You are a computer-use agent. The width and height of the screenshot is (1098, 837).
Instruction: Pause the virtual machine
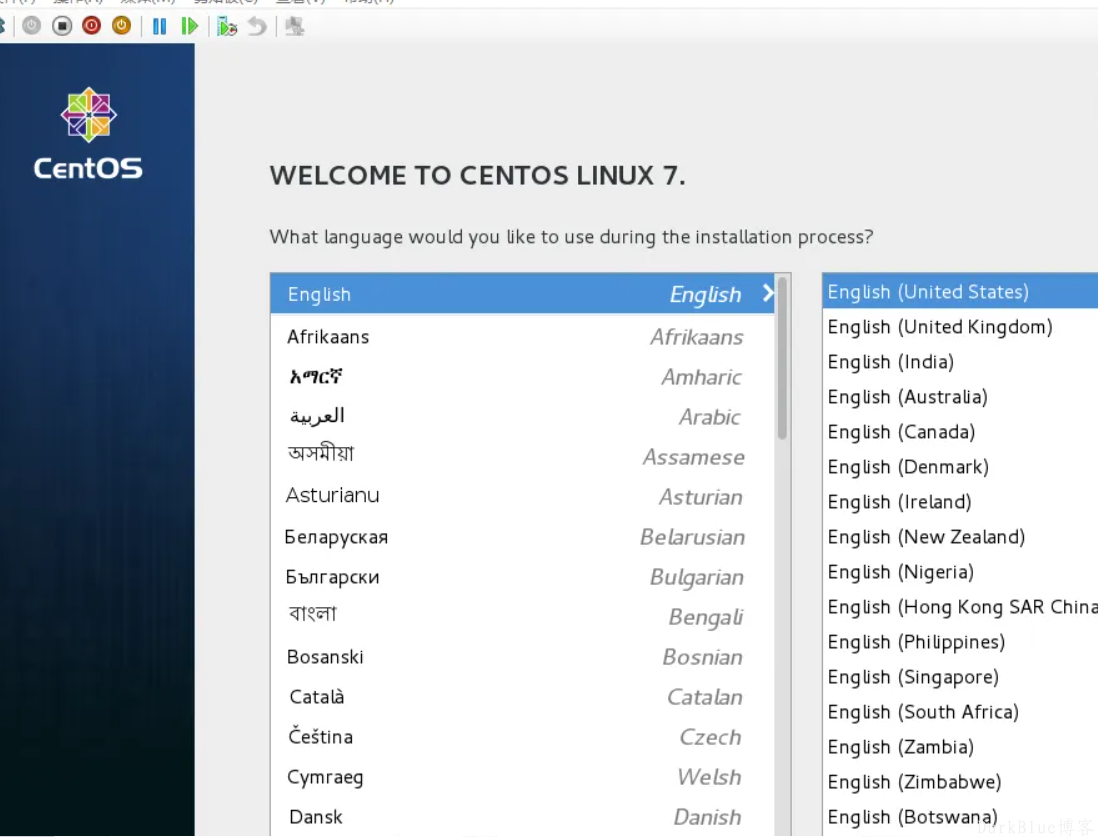[159, 26]
